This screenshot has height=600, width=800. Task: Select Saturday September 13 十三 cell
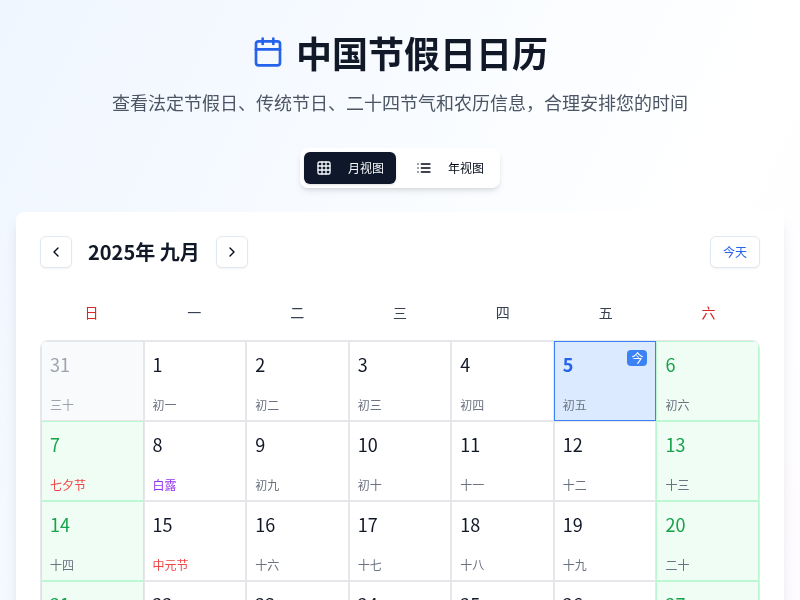(x=708, y=461)
